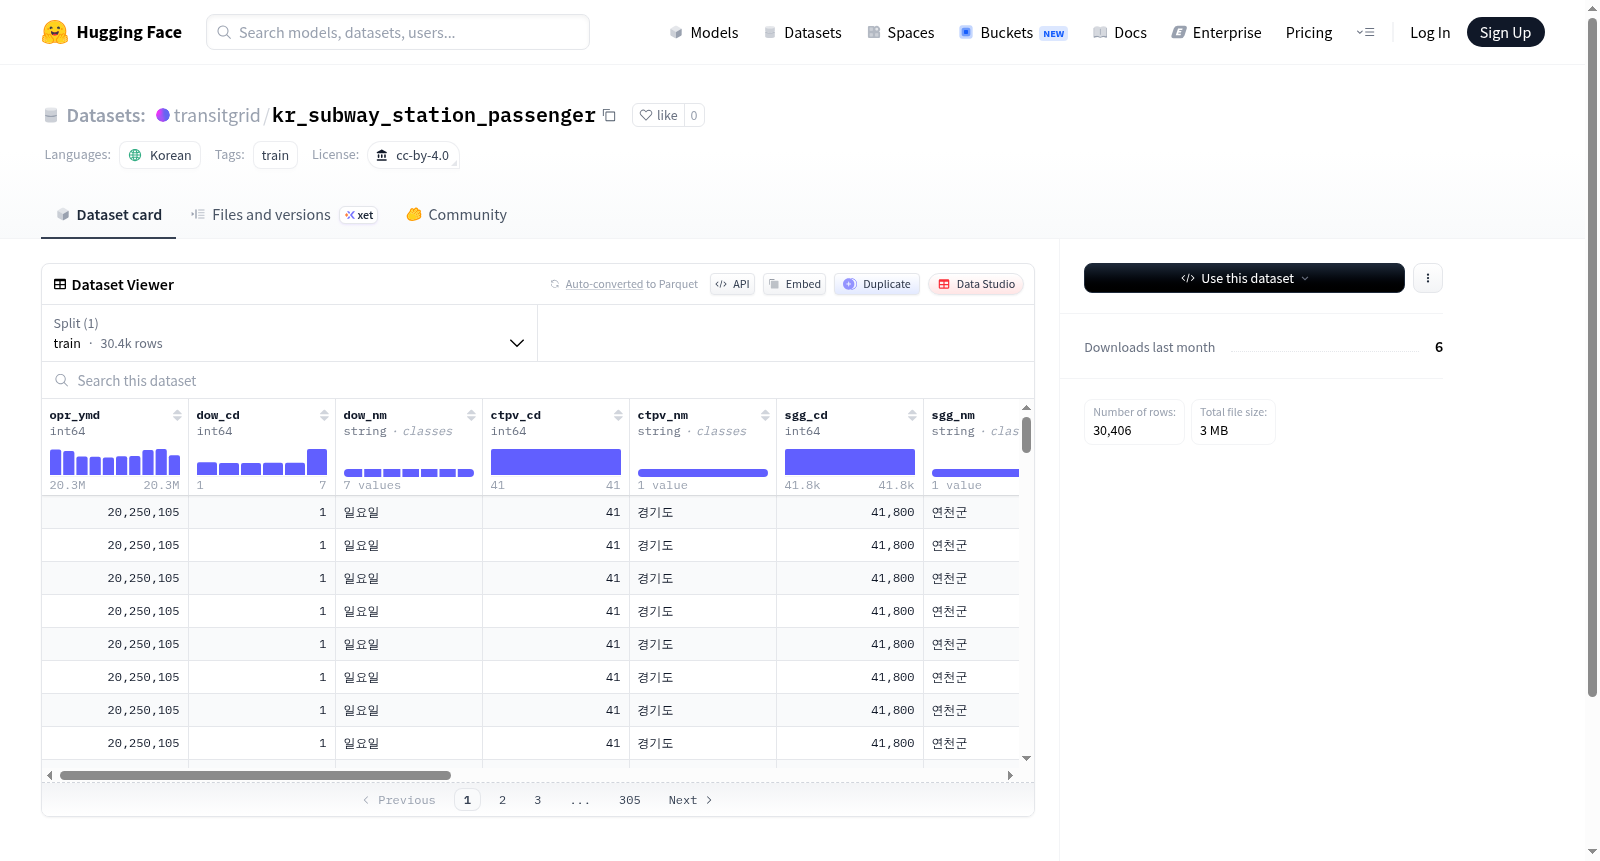The height and width of the screenshot is (861, 1600).
Task: Sort by dow_cd column sort icon
Action: [x=324, y=415]
